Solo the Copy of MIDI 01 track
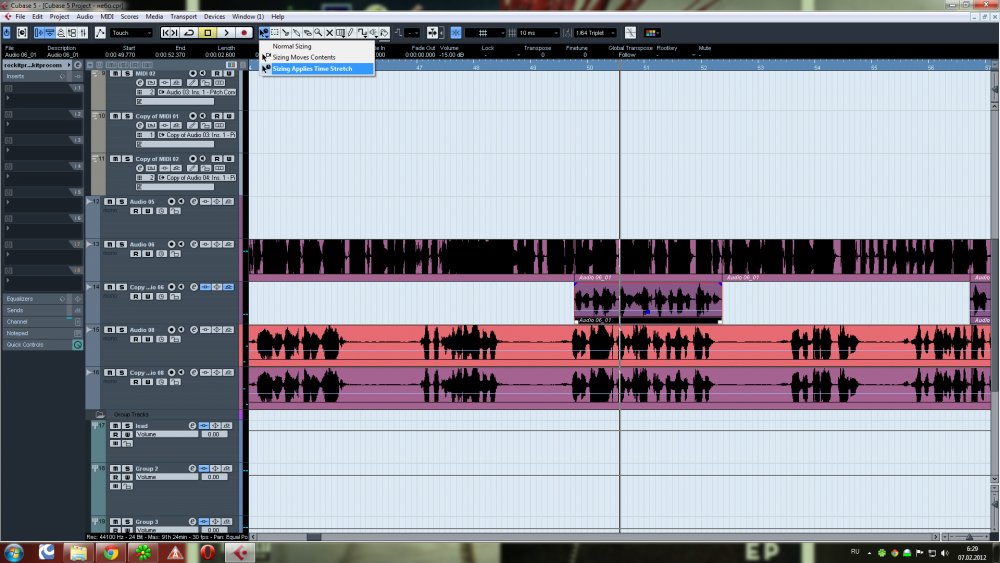 [127, 116]
